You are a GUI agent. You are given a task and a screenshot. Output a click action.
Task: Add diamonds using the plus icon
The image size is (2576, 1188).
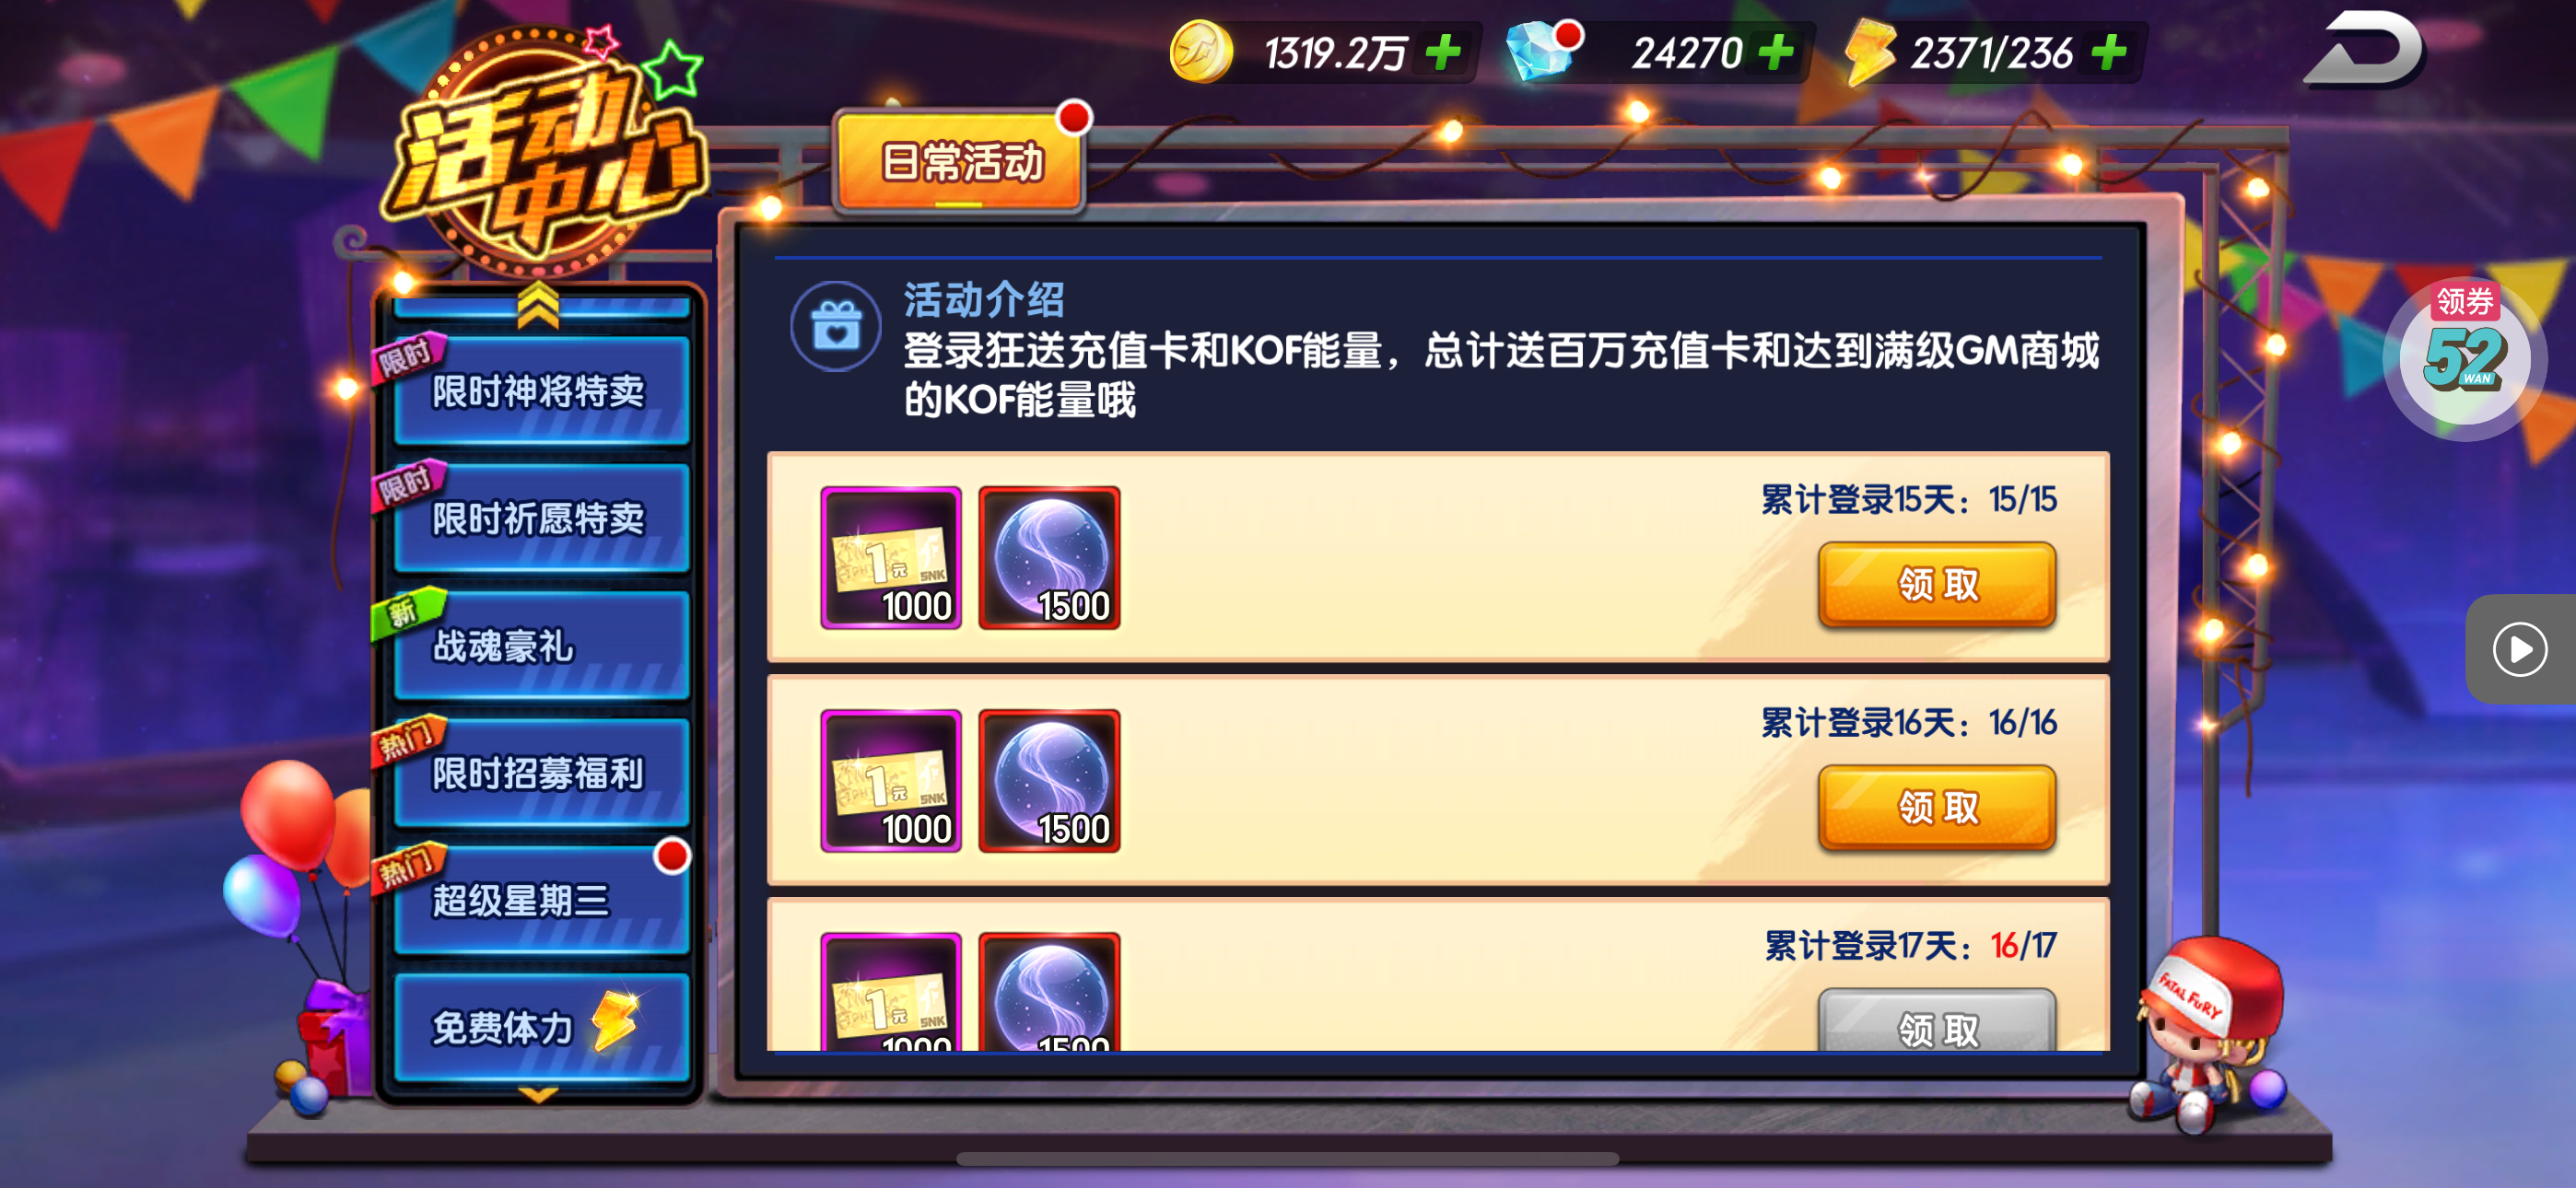pyautogui.click(x=1776, y=52)
